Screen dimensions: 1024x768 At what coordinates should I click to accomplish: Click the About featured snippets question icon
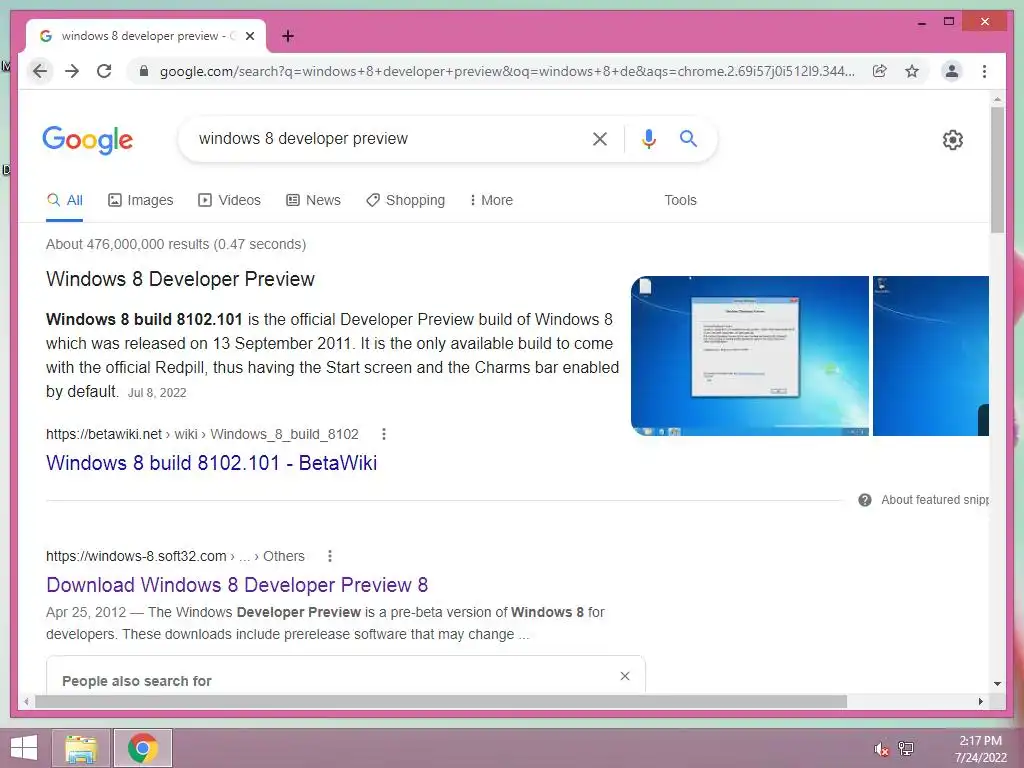[865, 500]
